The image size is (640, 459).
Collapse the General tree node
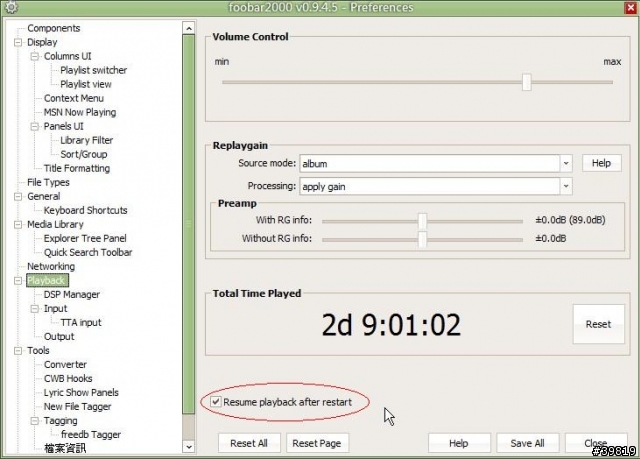pos(18,197)
